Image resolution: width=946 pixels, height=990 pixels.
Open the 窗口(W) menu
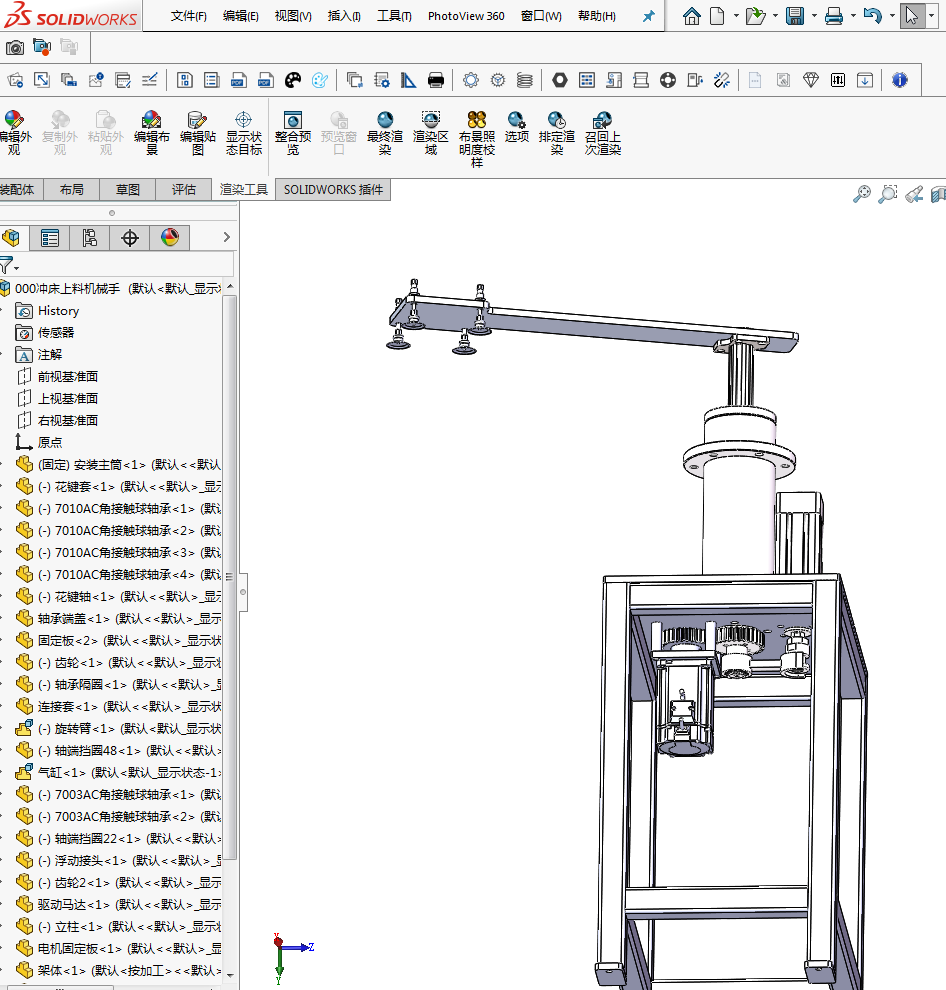click(541, 16)
